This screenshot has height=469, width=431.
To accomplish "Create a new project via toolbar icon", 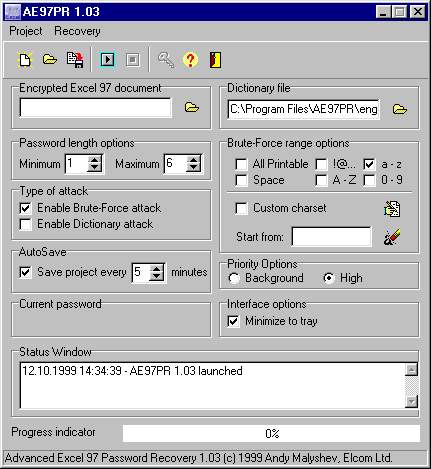I will pyautogui.click(x=25, y=60).
